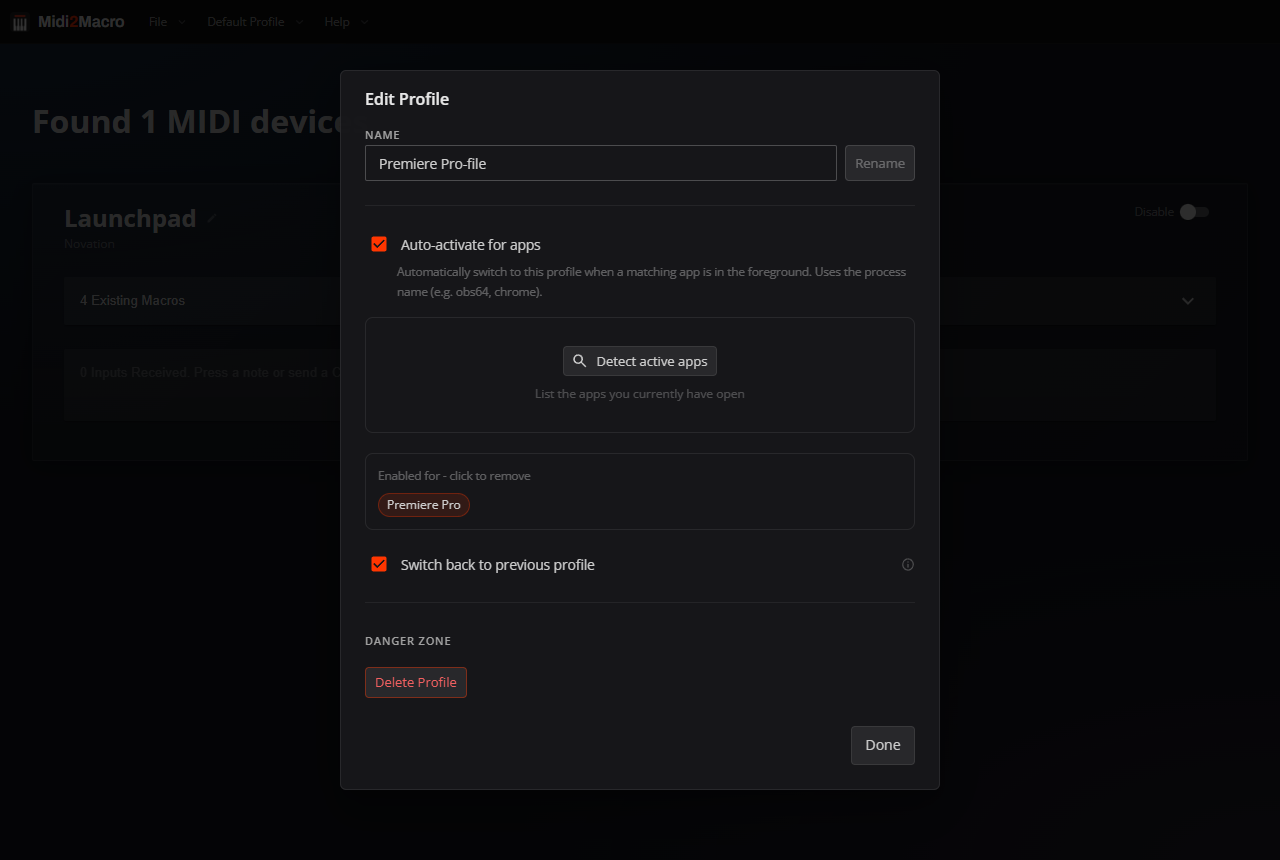Click Done to close Edit Profile
Image resolution: width=1280 pixels, height=860 pixels.
(883, 745)
